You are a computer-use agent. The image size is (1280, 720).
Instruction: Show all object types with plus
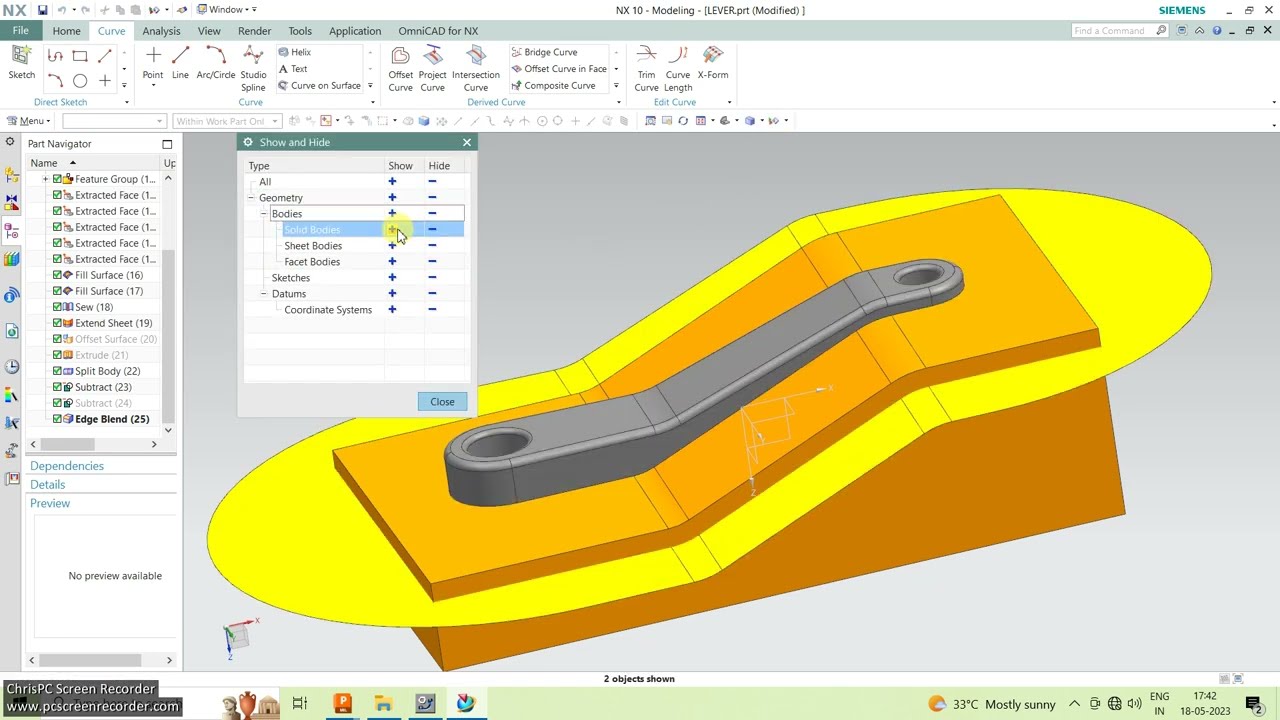pyautogui.click(x=392, y=182)
